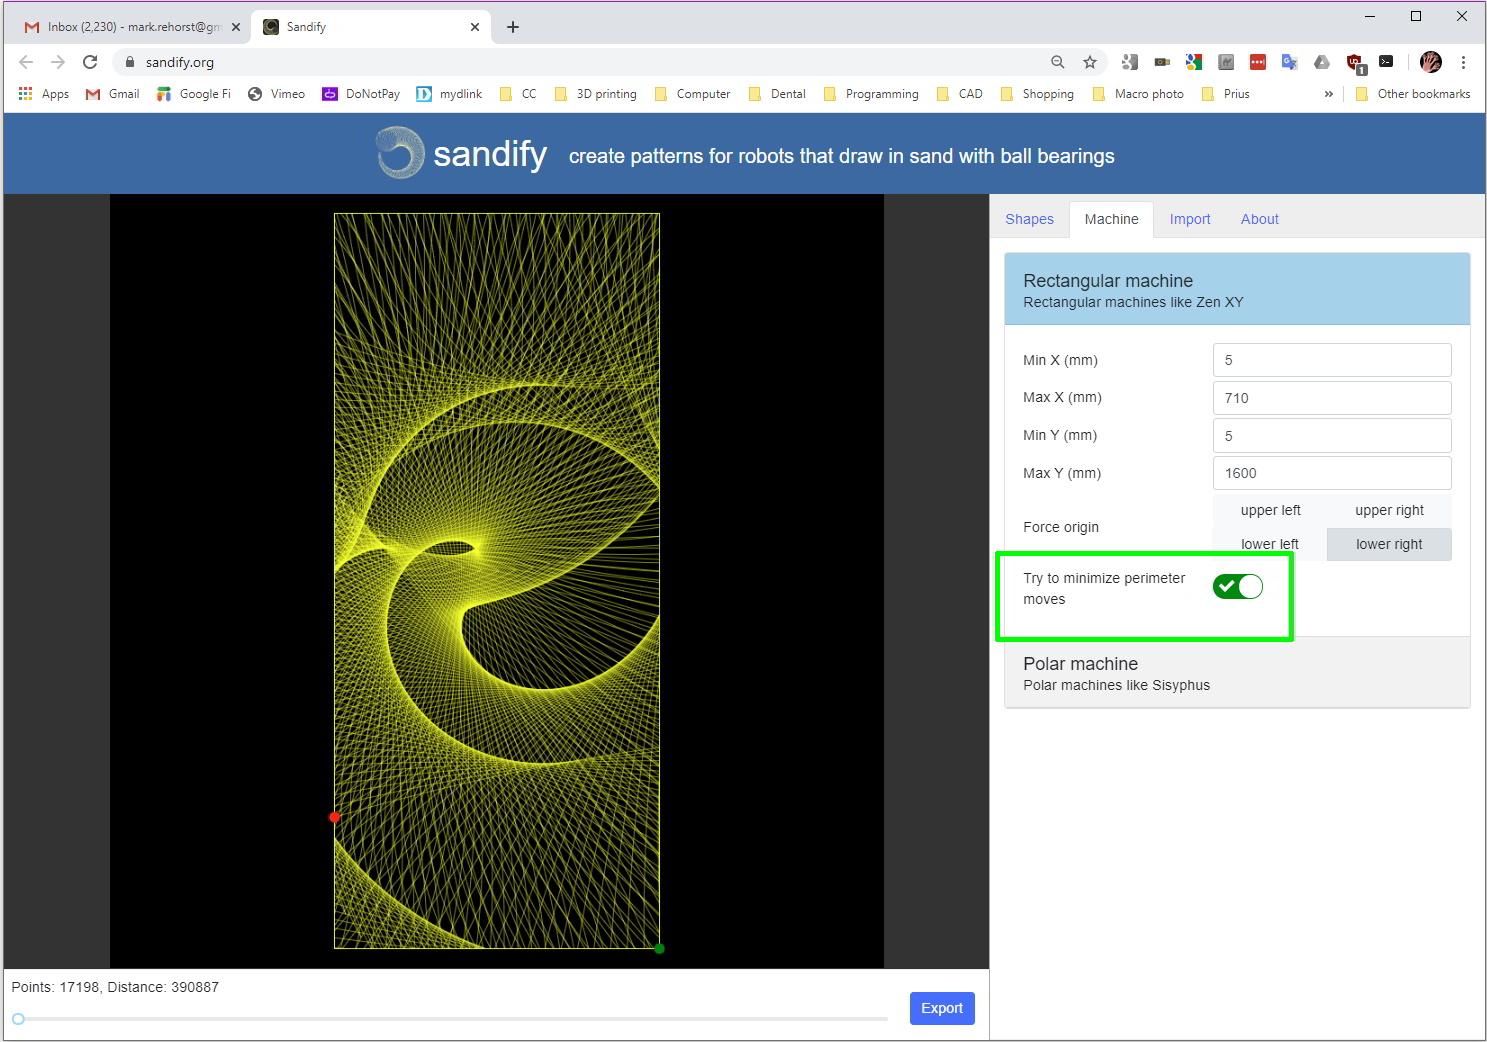This screenshot has height=1042, width=1487.
Task: Visit the Prius bookmarks folder
Action: coord(1235,93)
